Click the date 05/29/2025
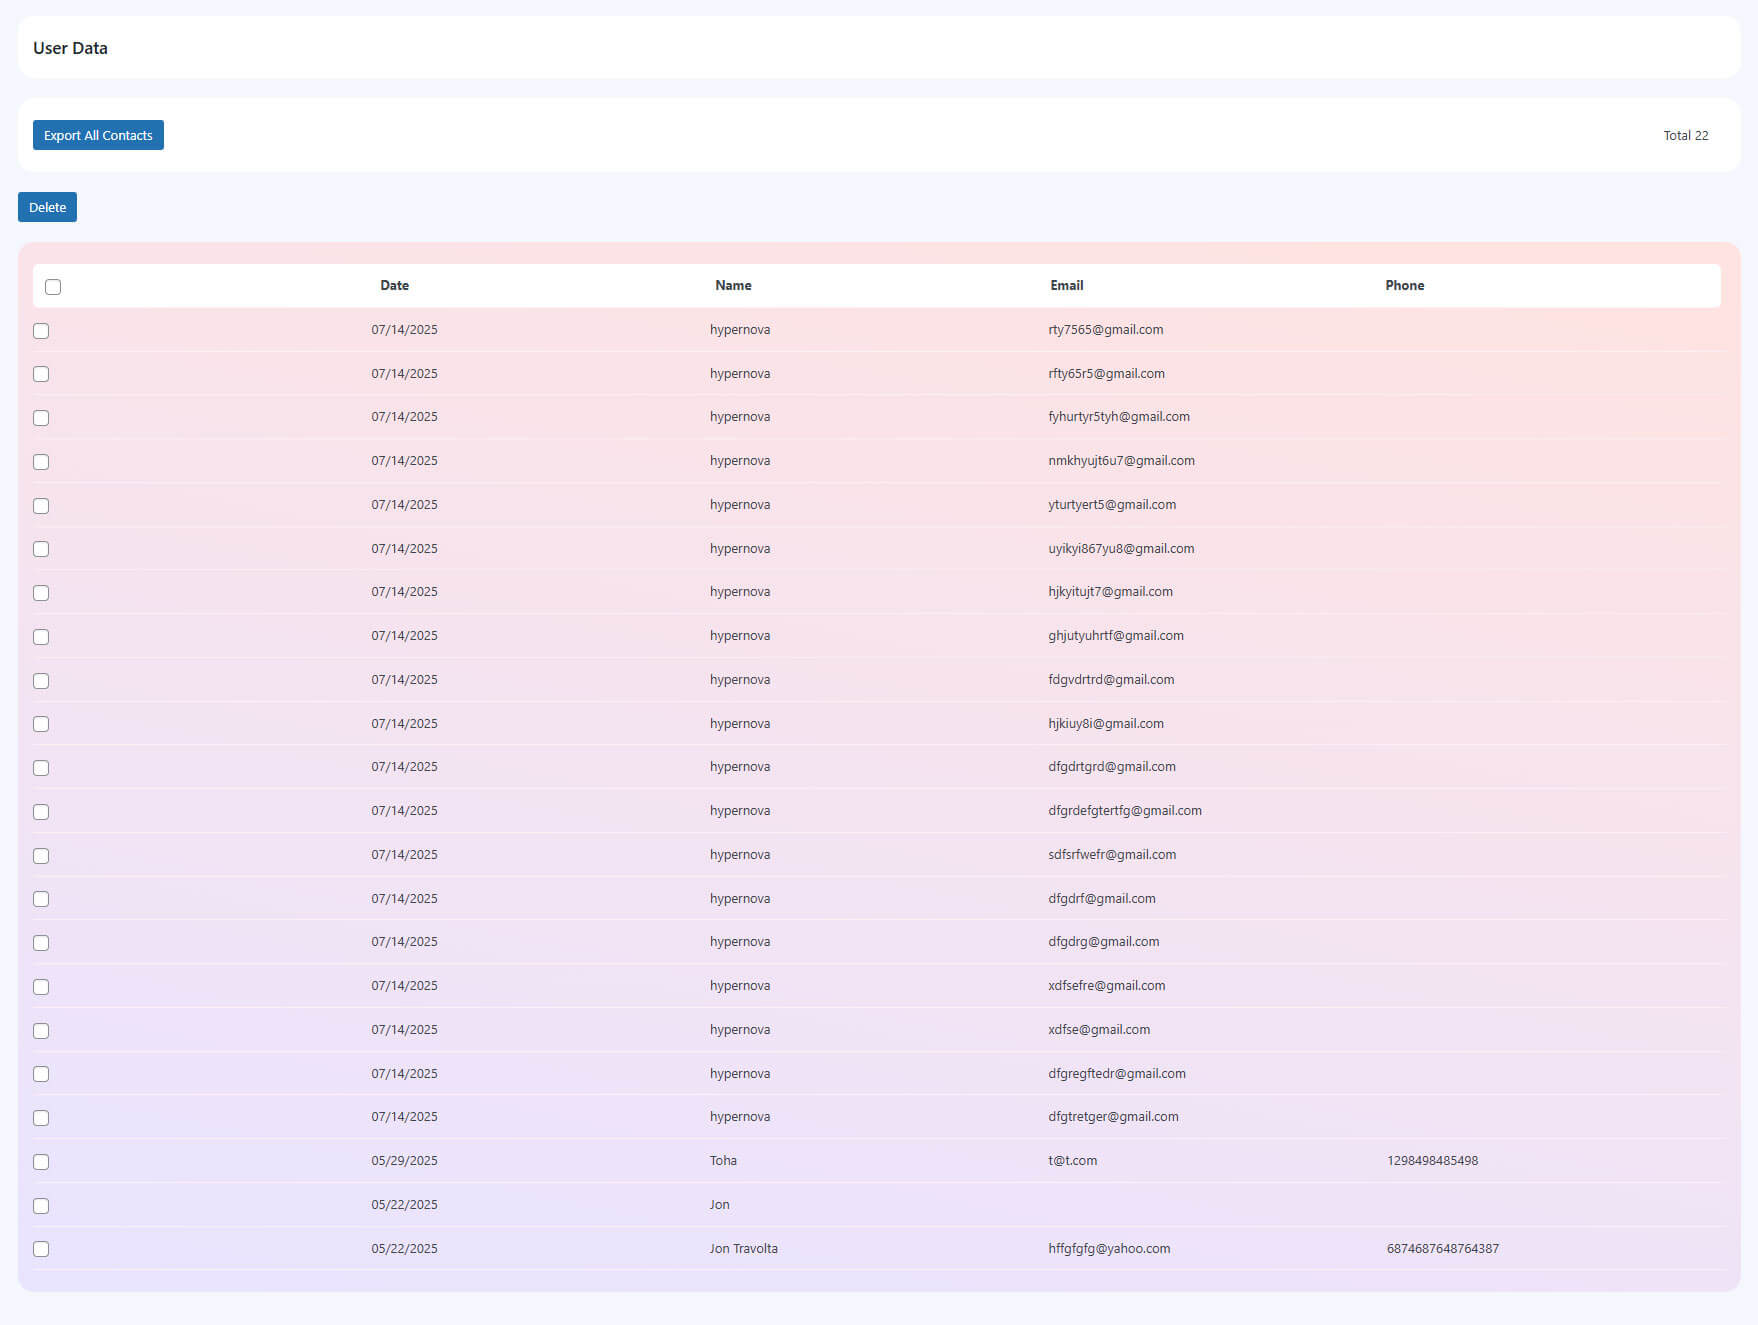 (404, 1161)
